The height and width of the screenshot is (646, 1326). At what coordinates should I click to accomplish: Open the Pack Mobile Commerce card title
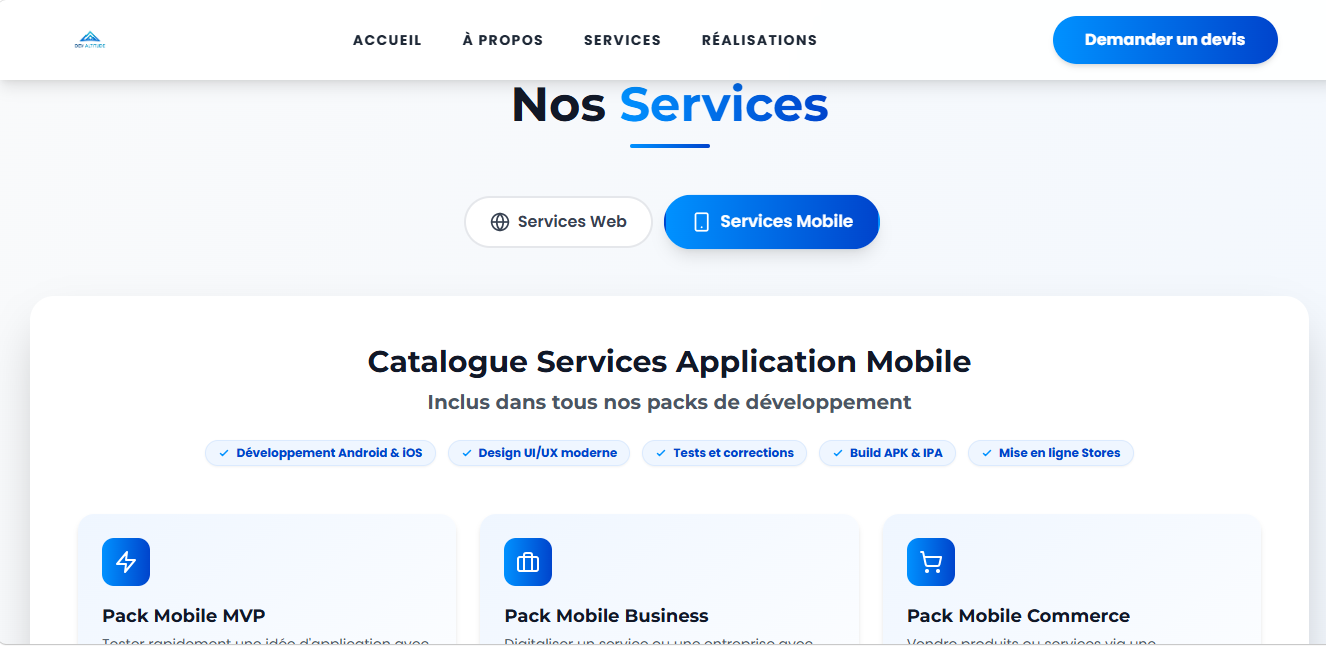(x=1018, y=616)
